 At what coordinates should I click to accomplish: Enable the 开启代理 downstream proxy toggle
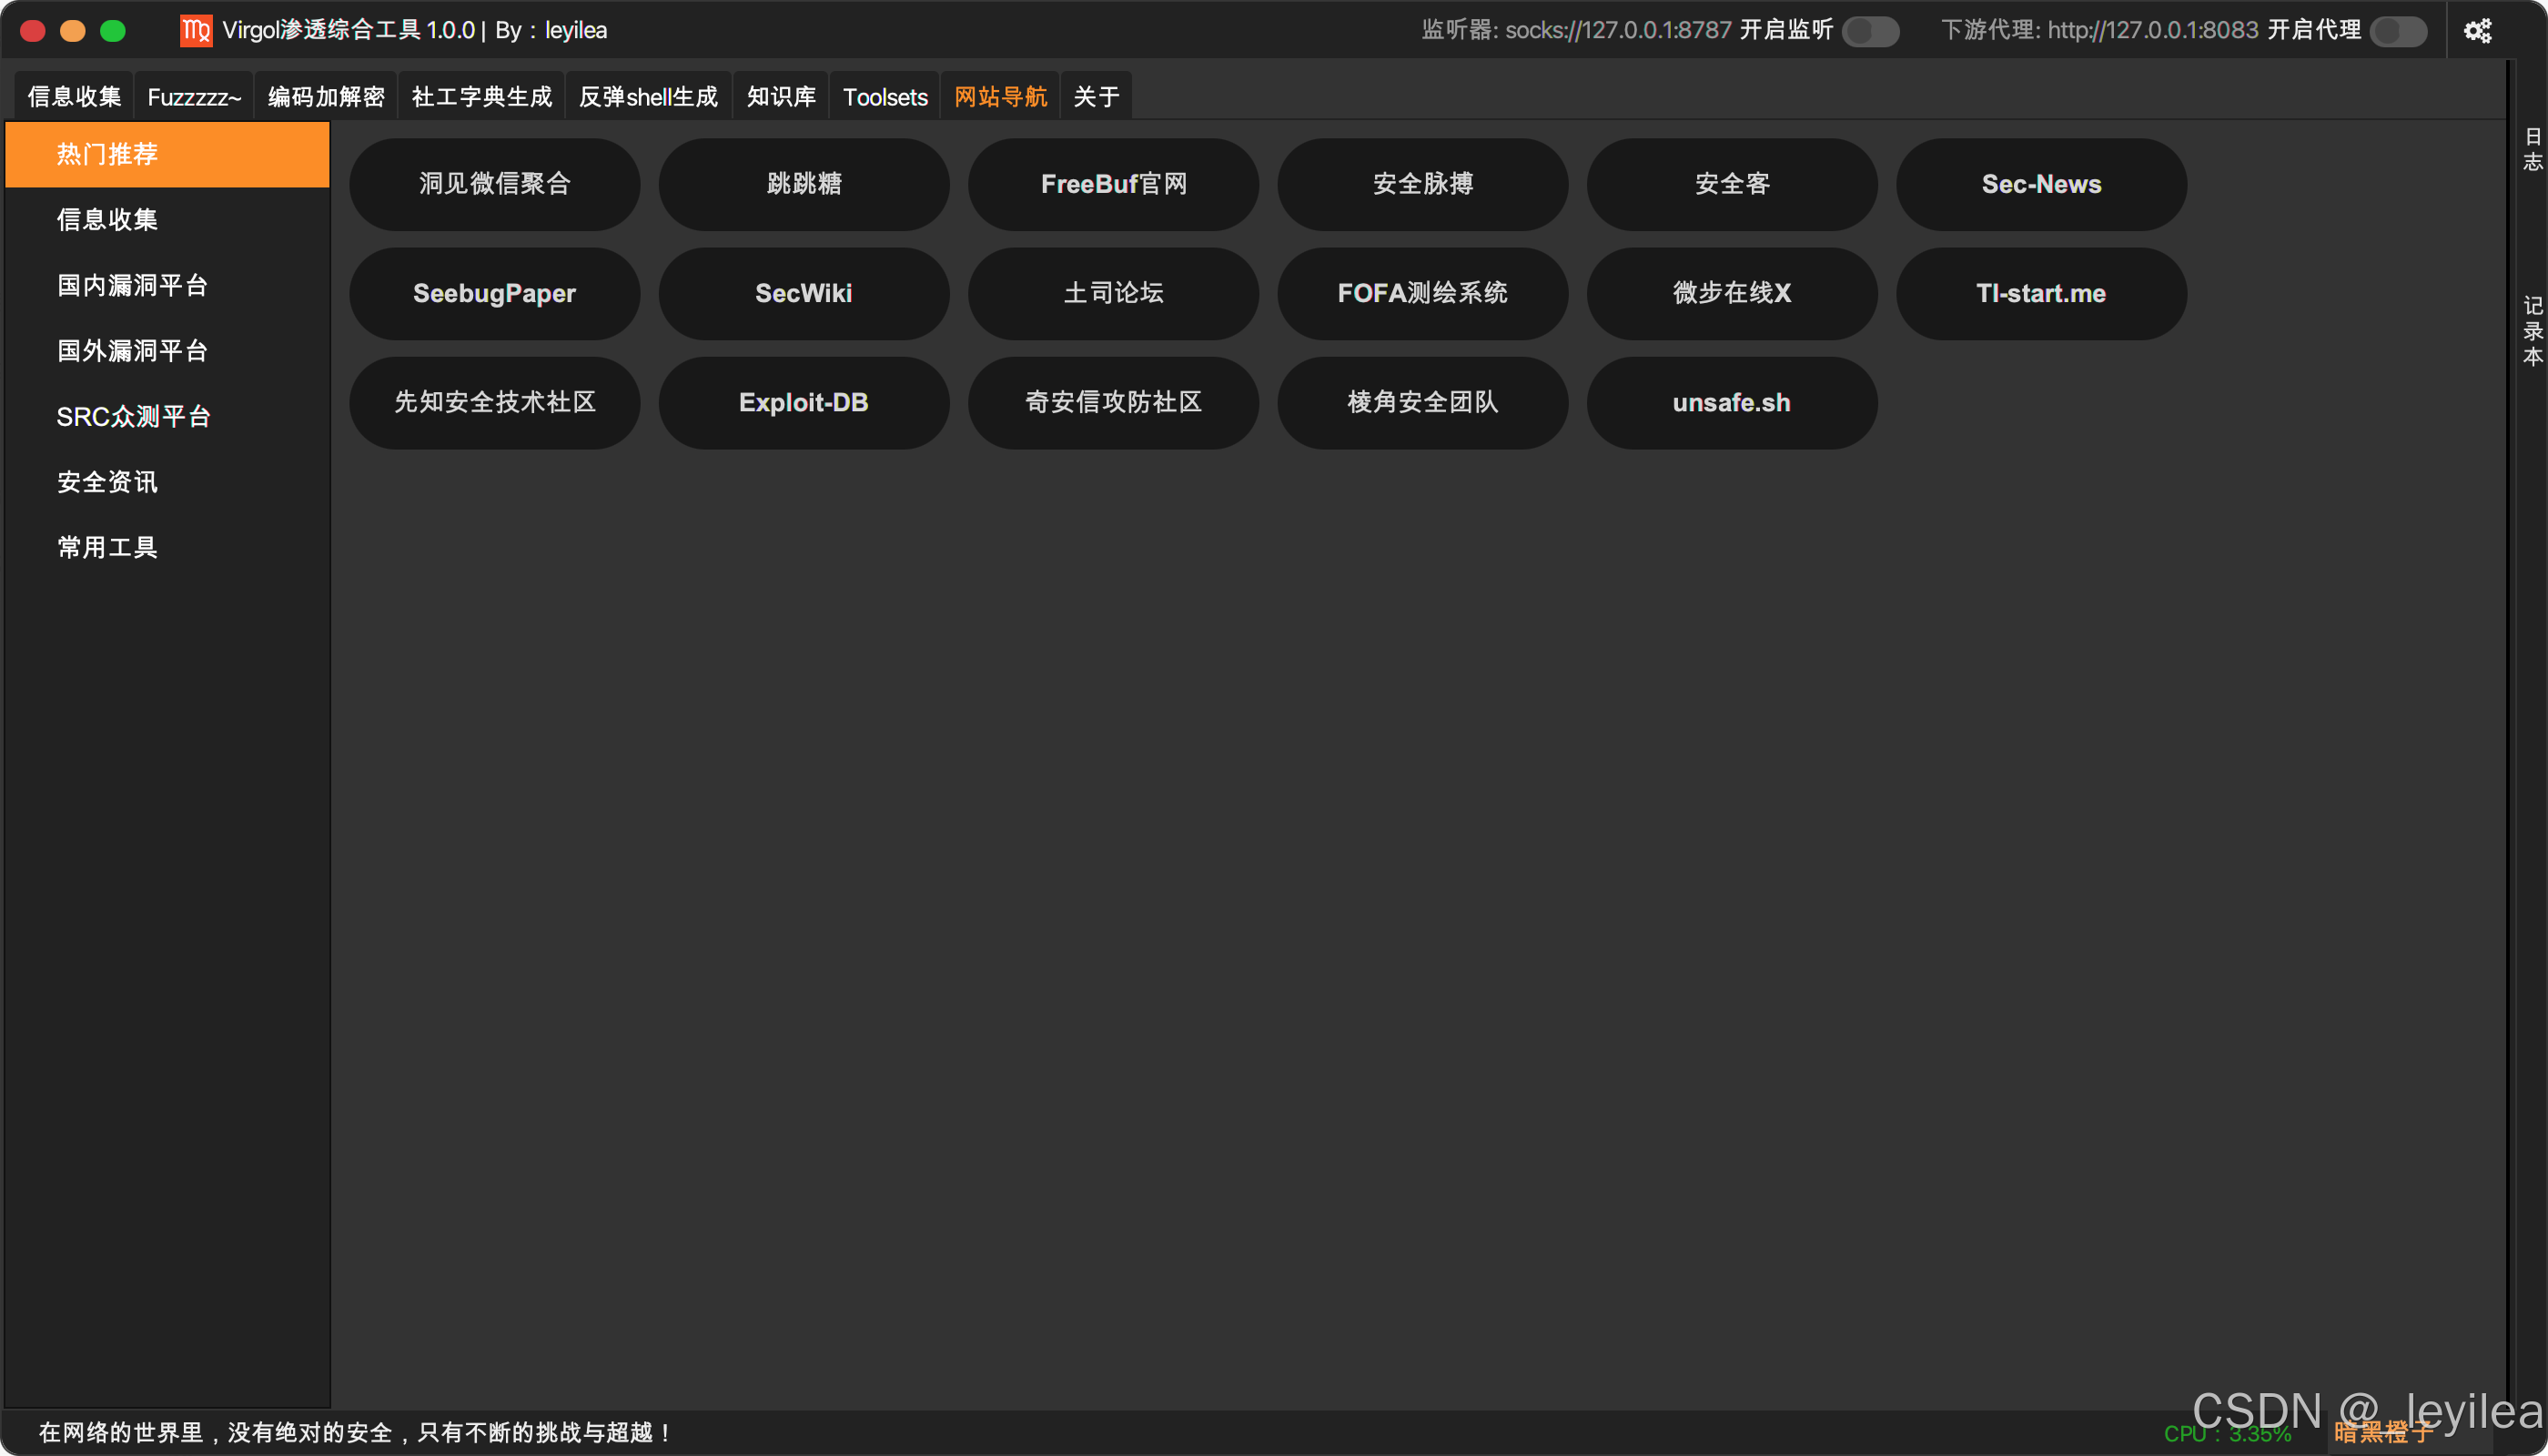2398,31
